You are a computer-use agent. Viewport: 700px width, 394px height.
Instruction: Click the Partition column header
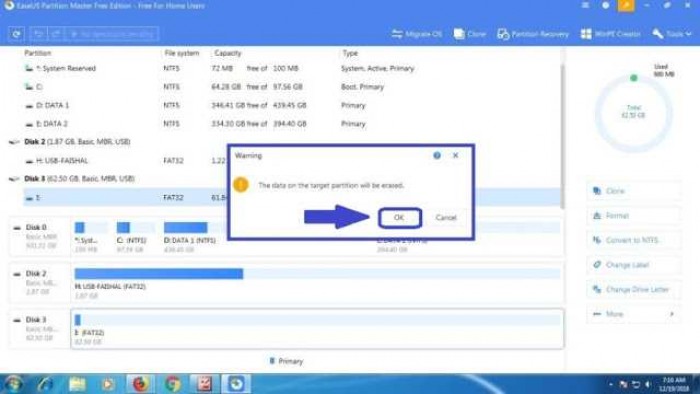(x=38, y=53)
